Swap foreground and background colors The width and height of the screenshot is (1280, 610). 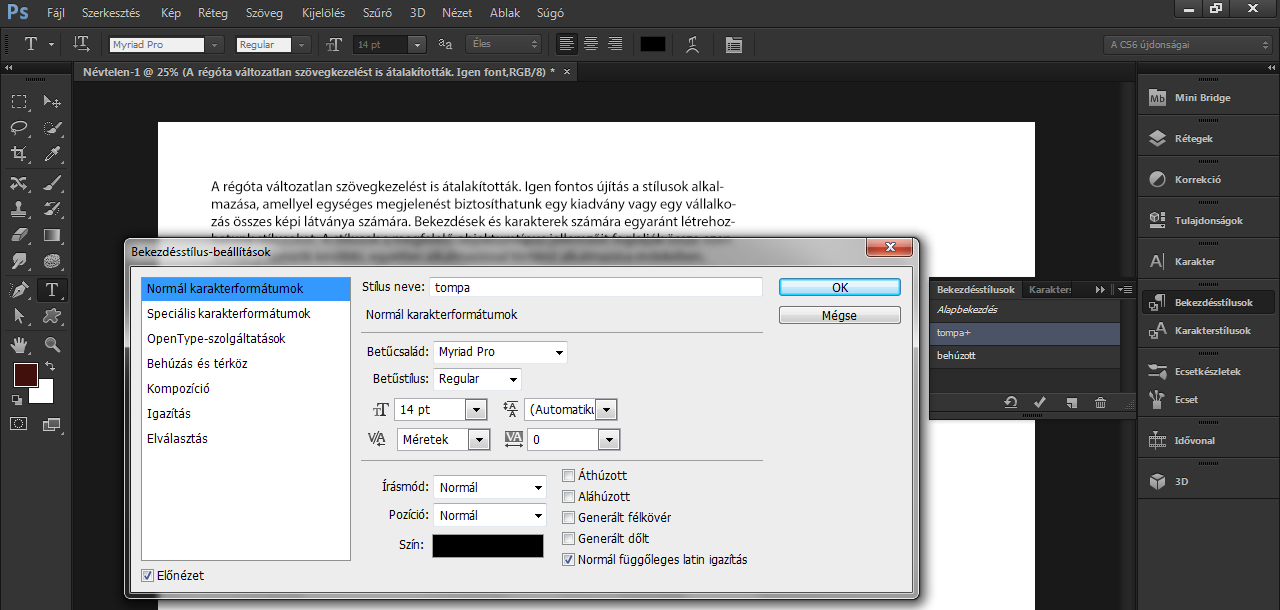[x=50, y=367]
